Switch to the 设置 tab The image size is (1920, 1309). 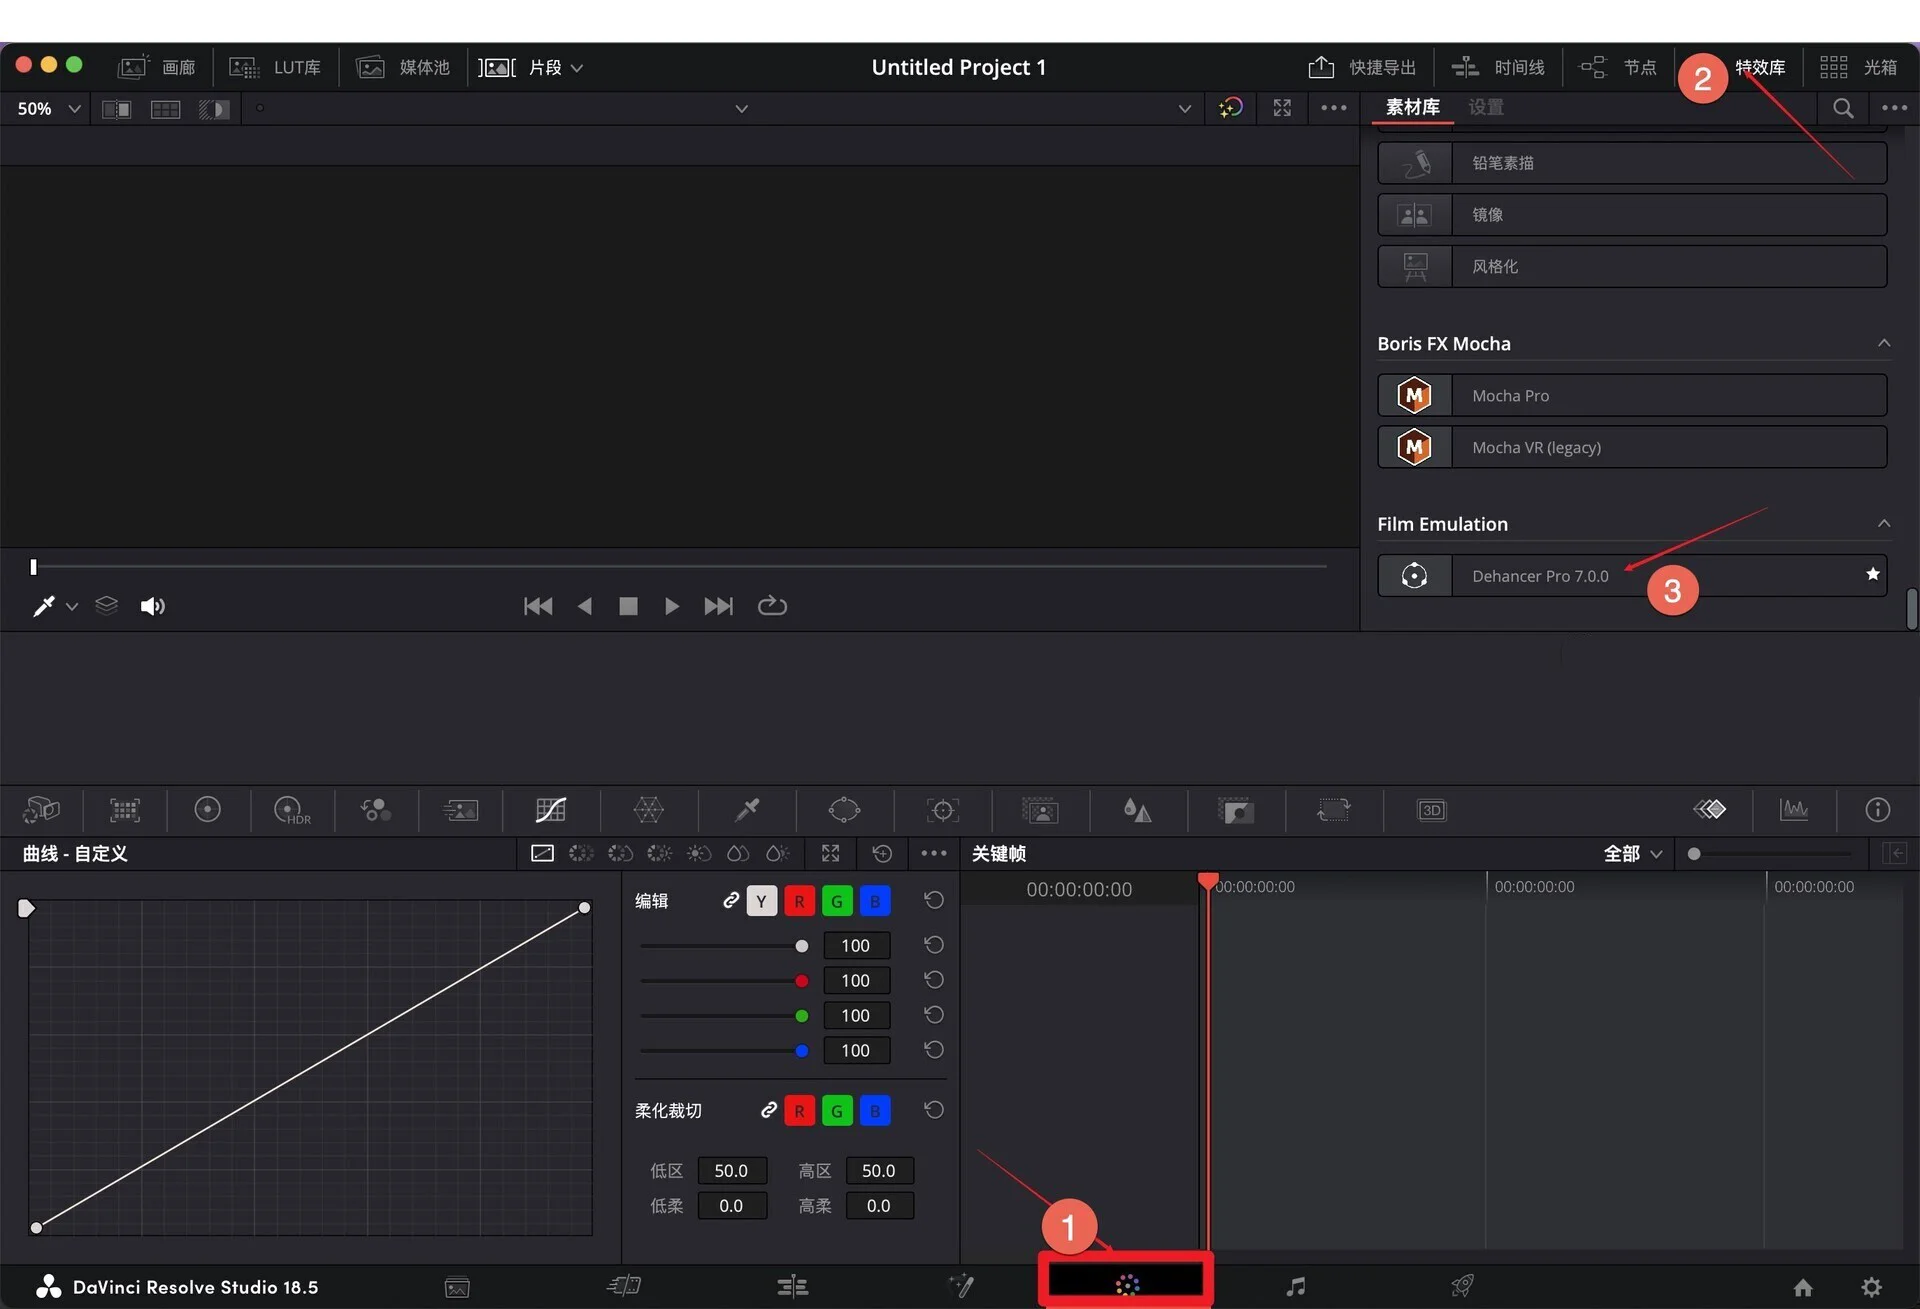pyautogui.click(x=1485, y=107)
